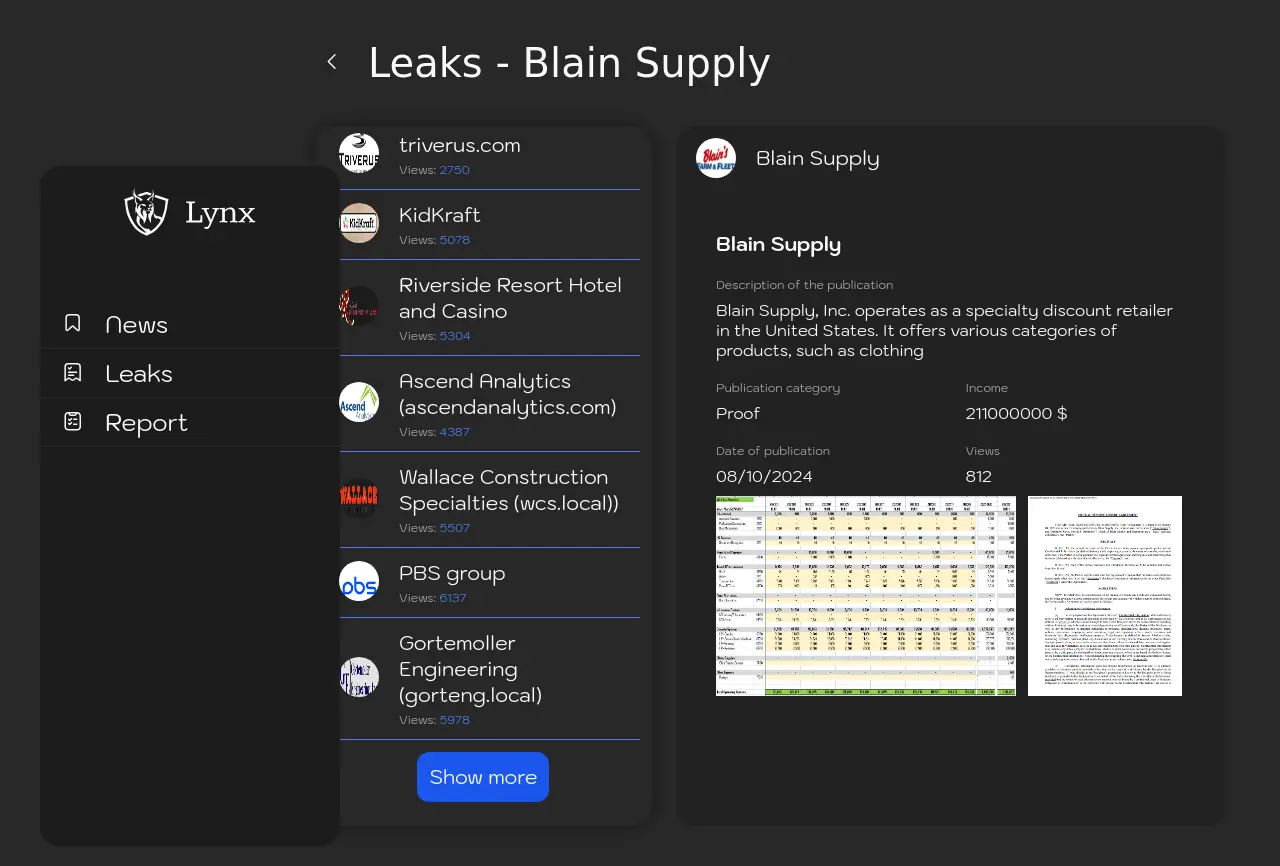Click the back arrow beside the page title
Viewport: 1280px width, 866px height.
332,62
